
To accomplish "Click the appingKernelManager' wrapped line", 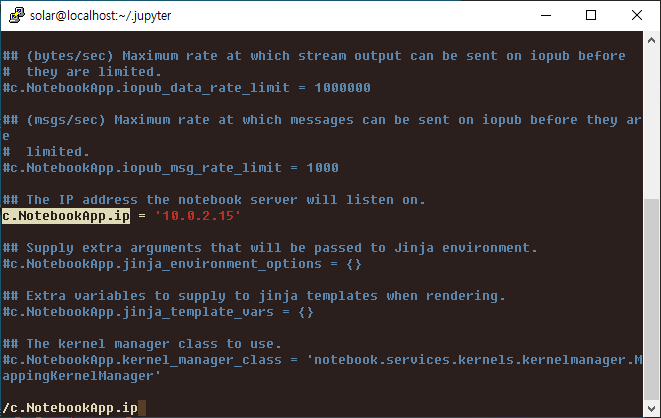I will (82, 376).
